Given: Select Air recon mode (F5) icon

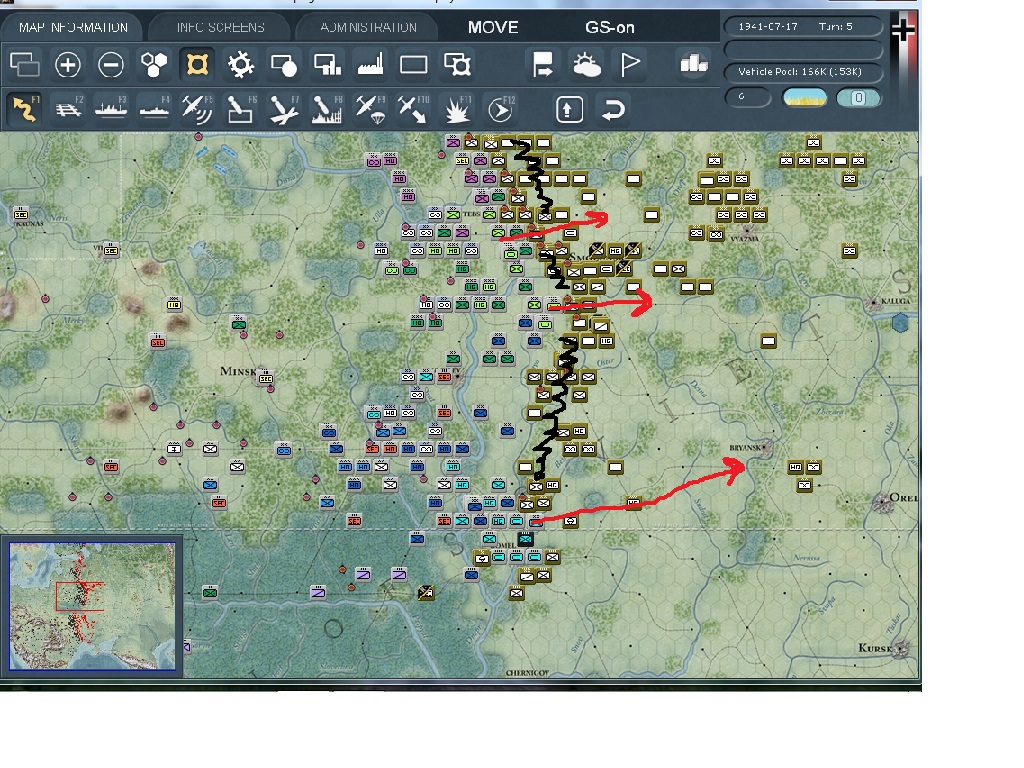Looking at the screenshot, I should click(197, 109).
